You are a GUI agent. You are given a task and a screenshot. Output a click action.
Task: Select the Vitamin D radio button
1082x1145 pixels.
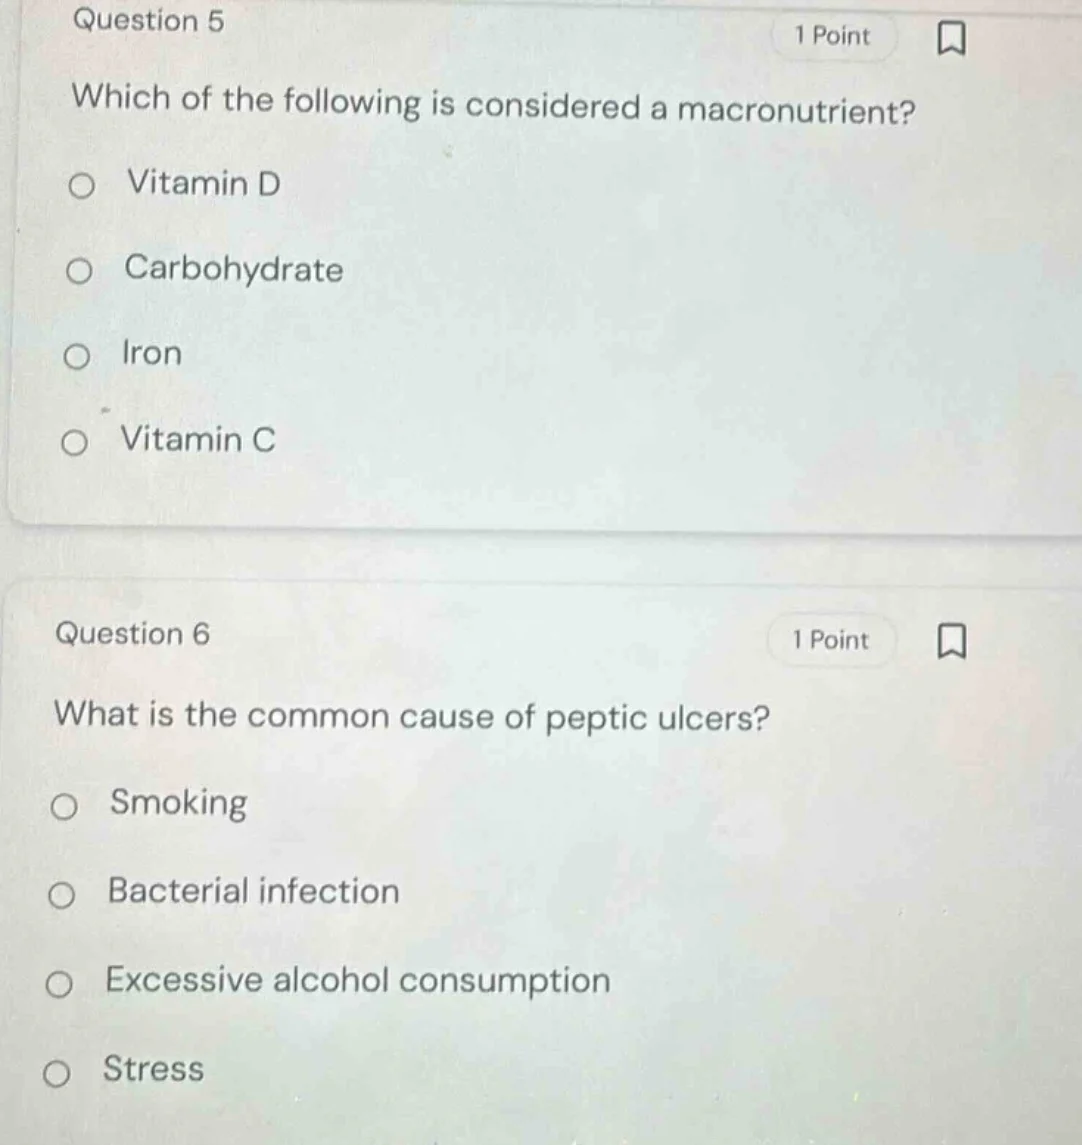click(84, 184)
